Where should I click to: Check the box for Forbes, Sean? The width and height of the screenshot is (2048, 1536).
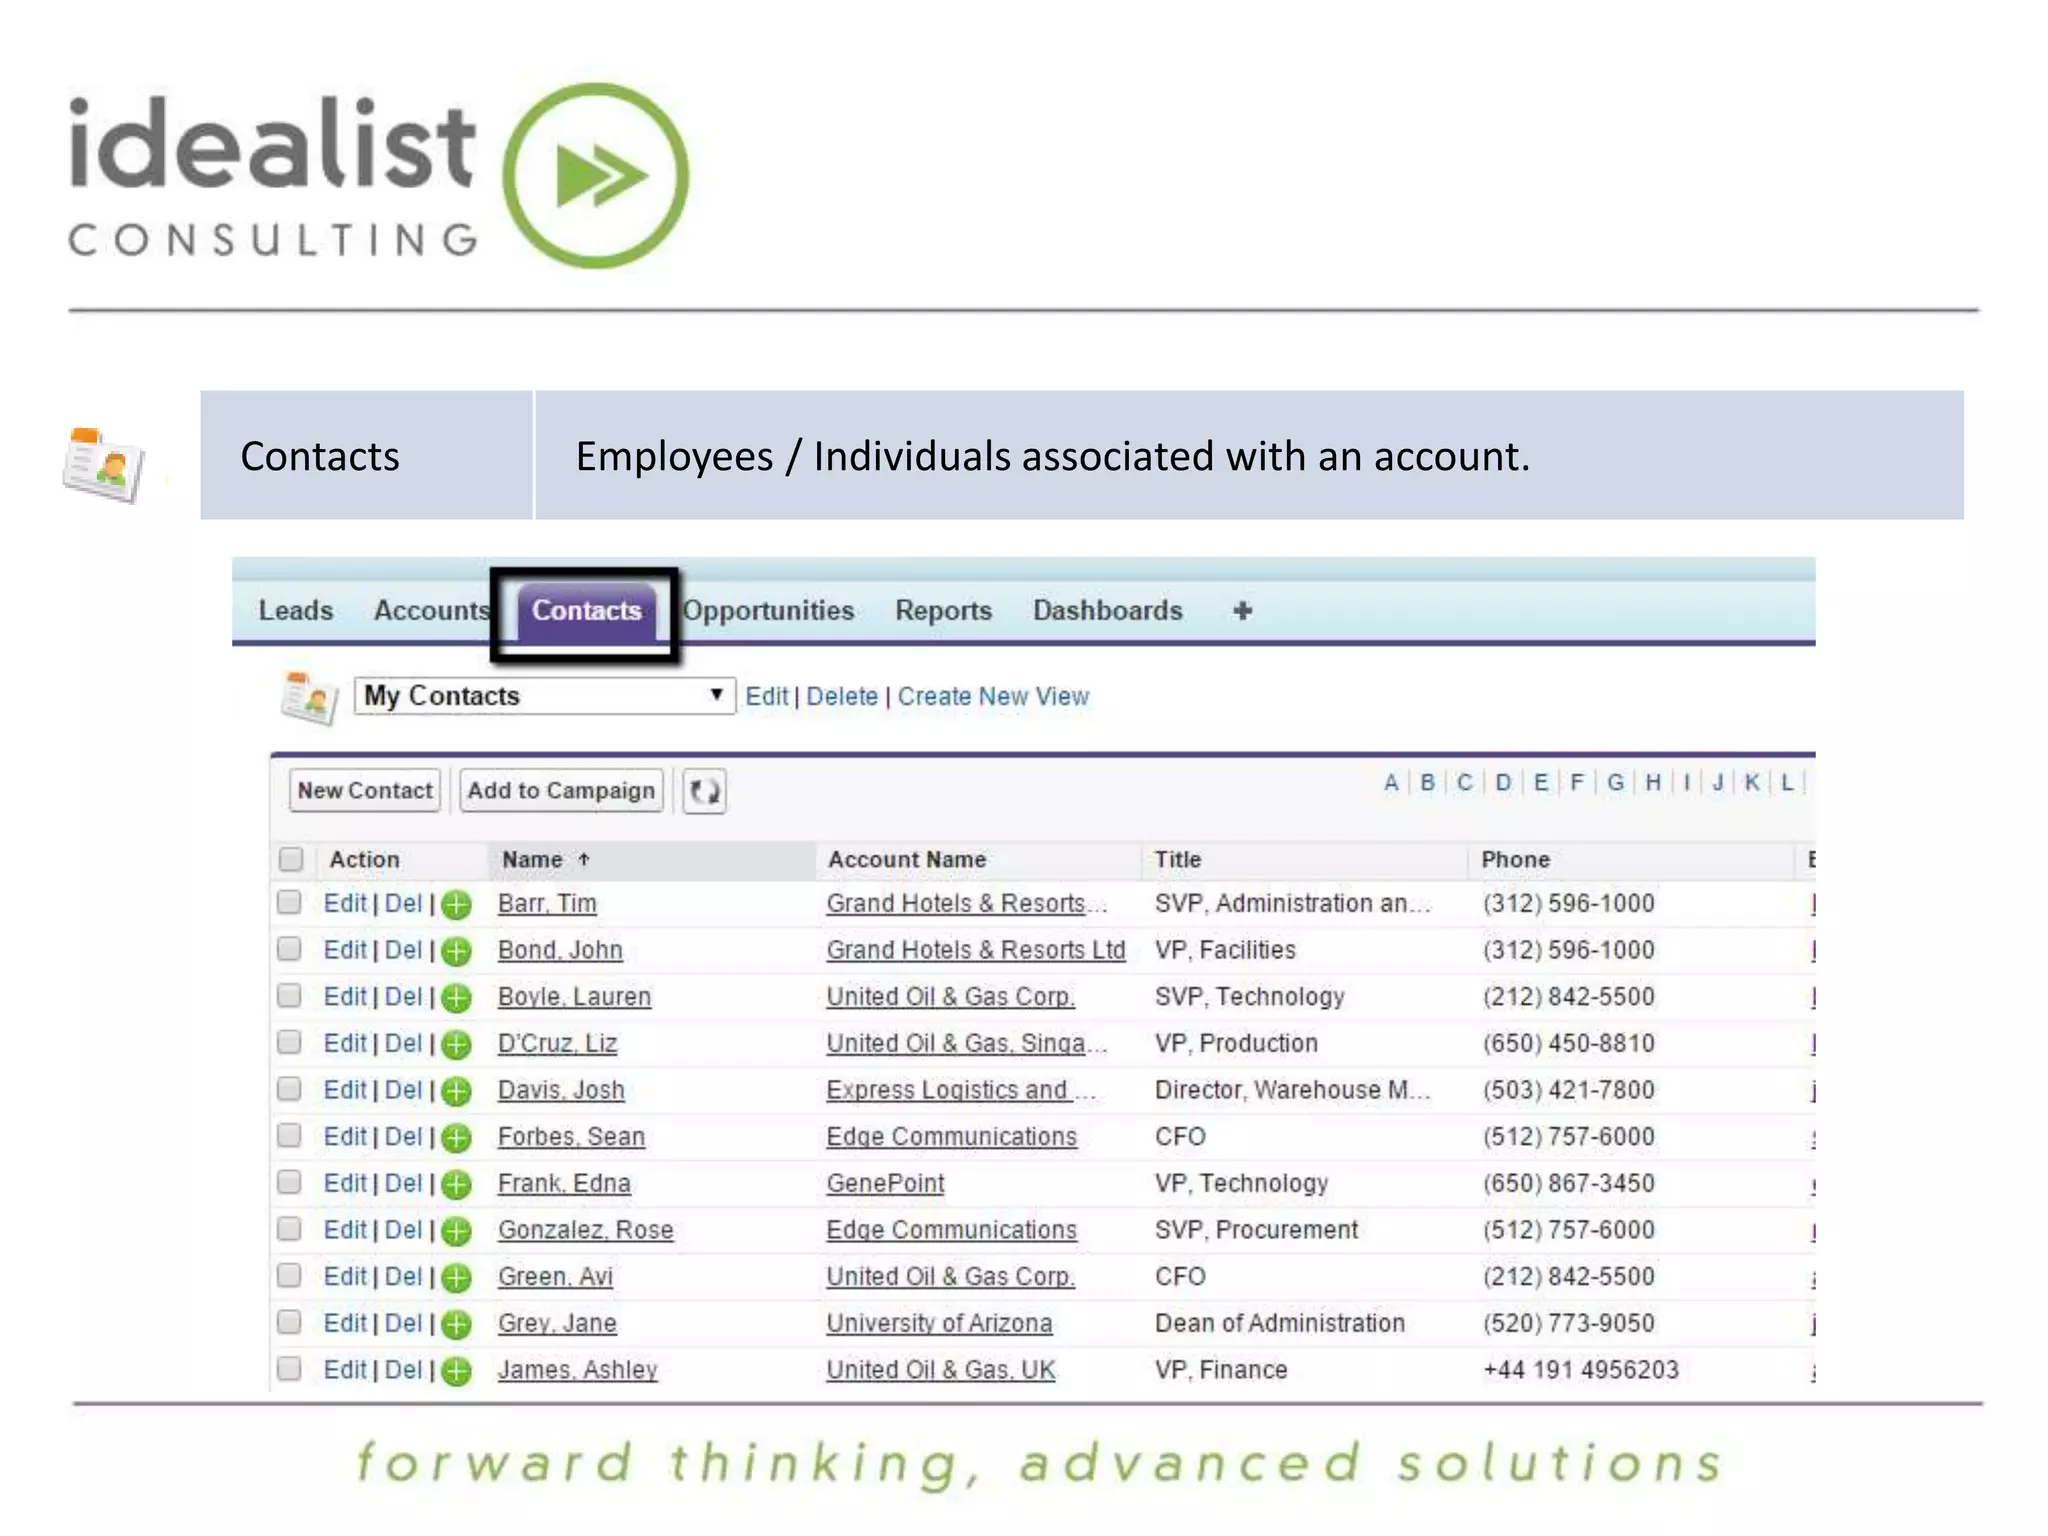click(x=289, y=1136)
